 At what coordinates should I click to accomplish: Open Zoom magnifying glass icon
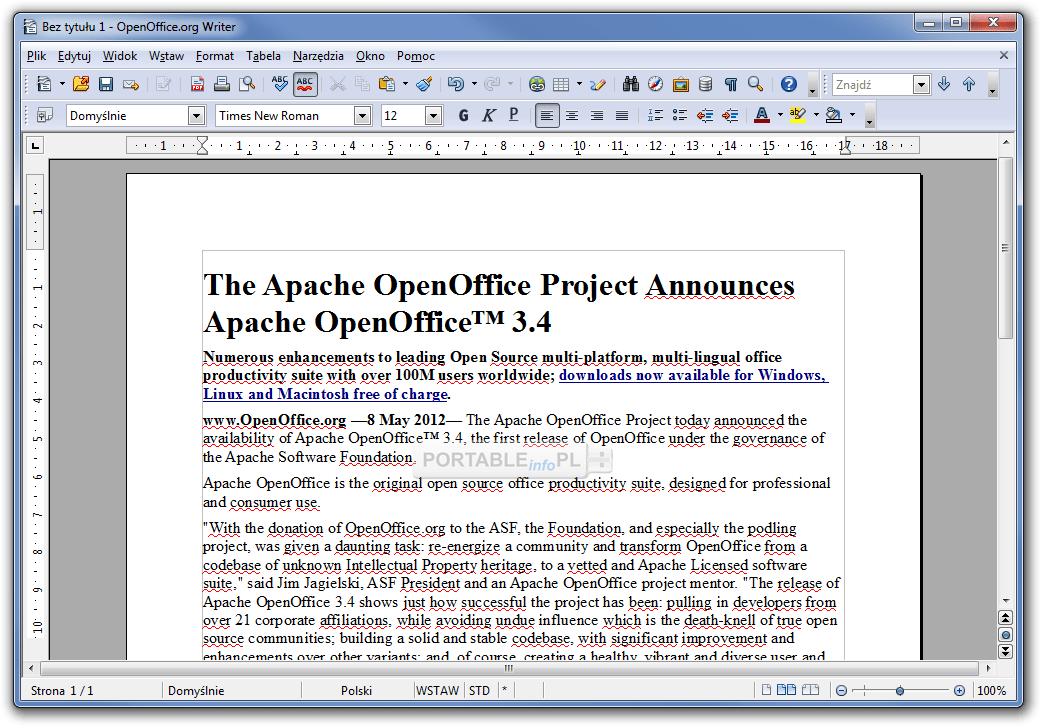point(756,84)
